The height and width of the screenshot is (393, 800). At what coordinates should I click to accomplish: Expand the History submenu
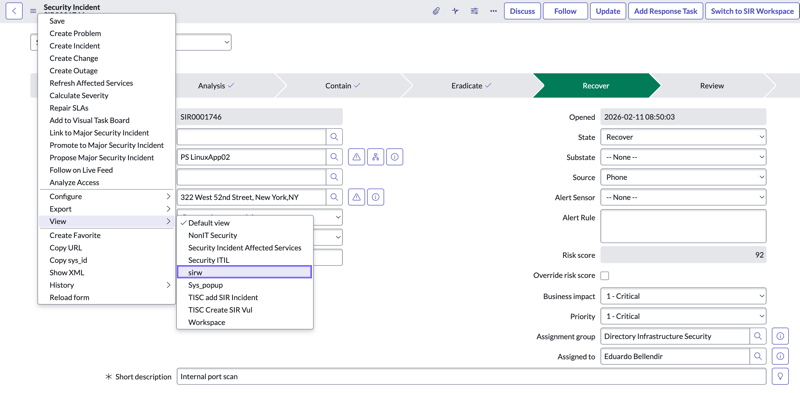(x=107, y=285)
